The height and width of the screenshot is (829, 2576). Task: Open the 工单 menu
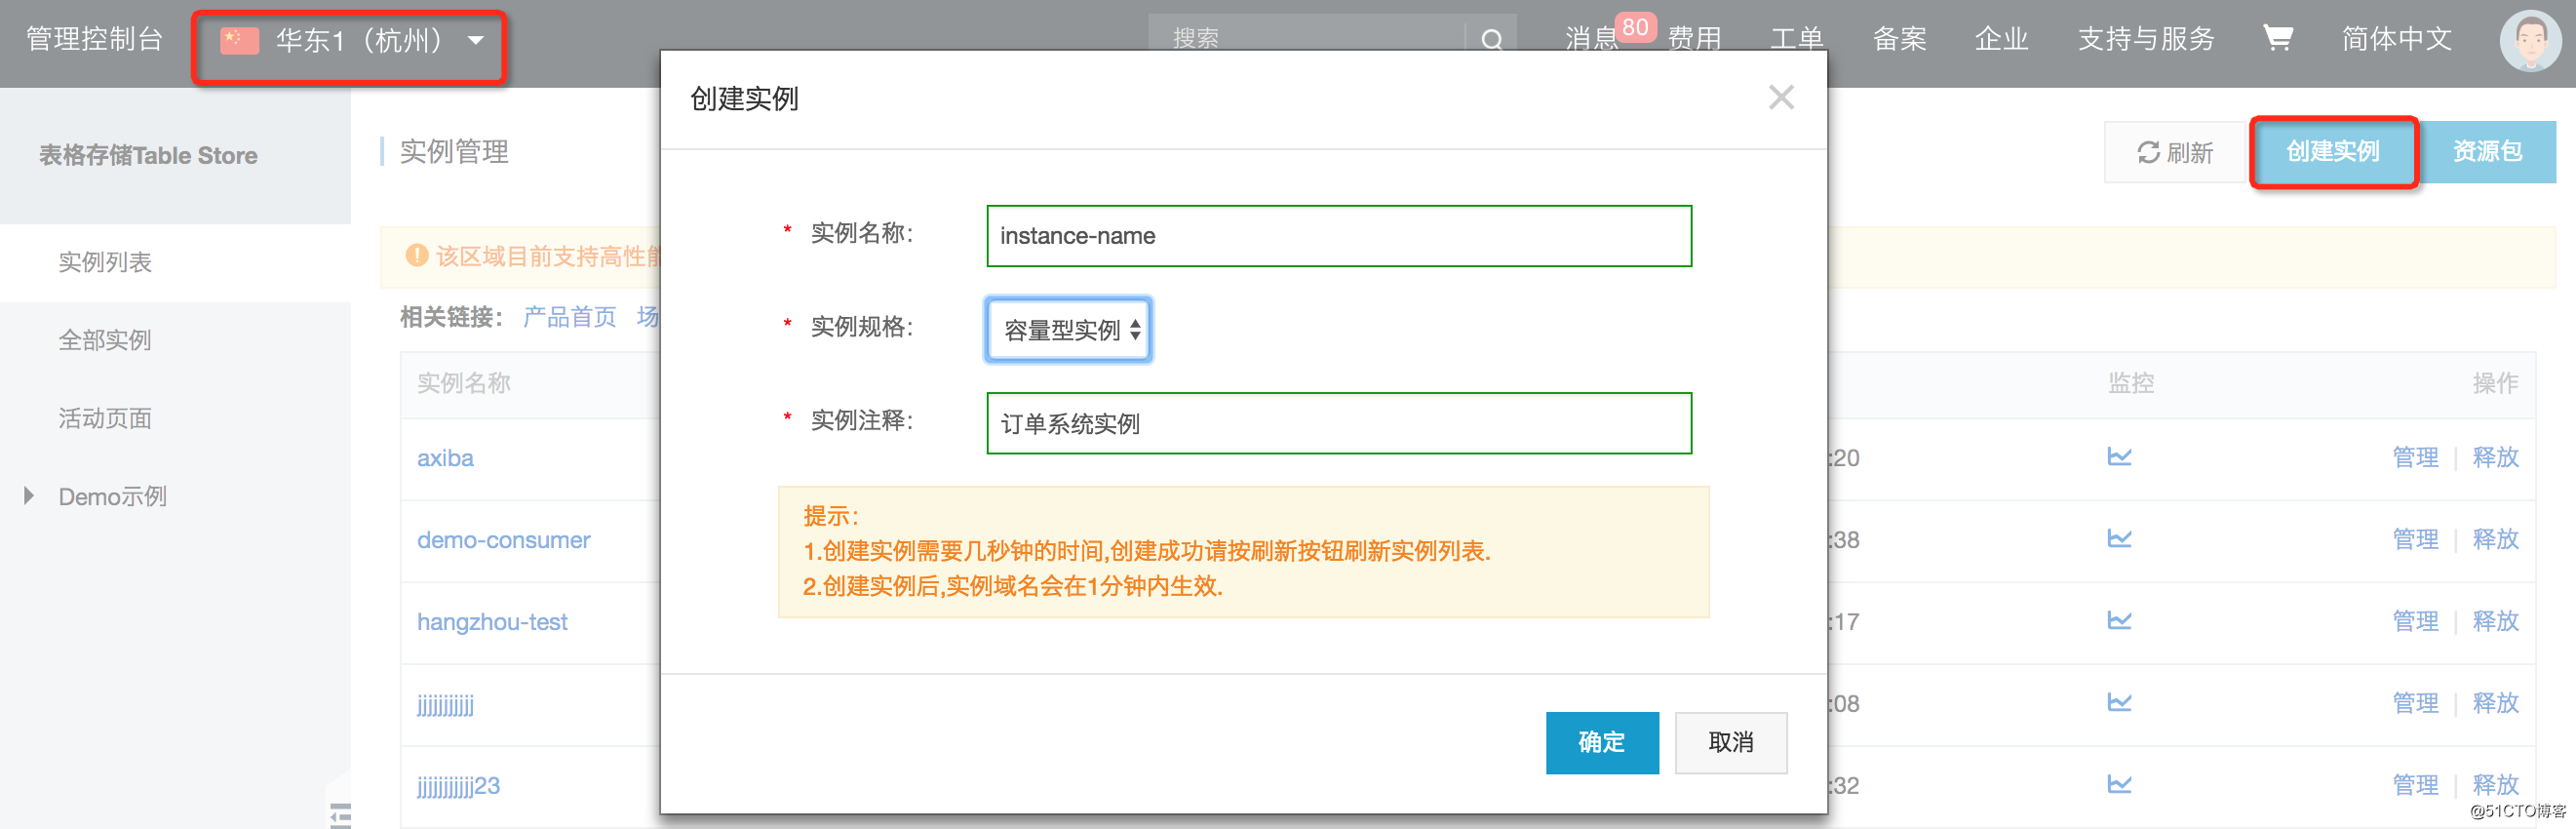click(1796, 39)
